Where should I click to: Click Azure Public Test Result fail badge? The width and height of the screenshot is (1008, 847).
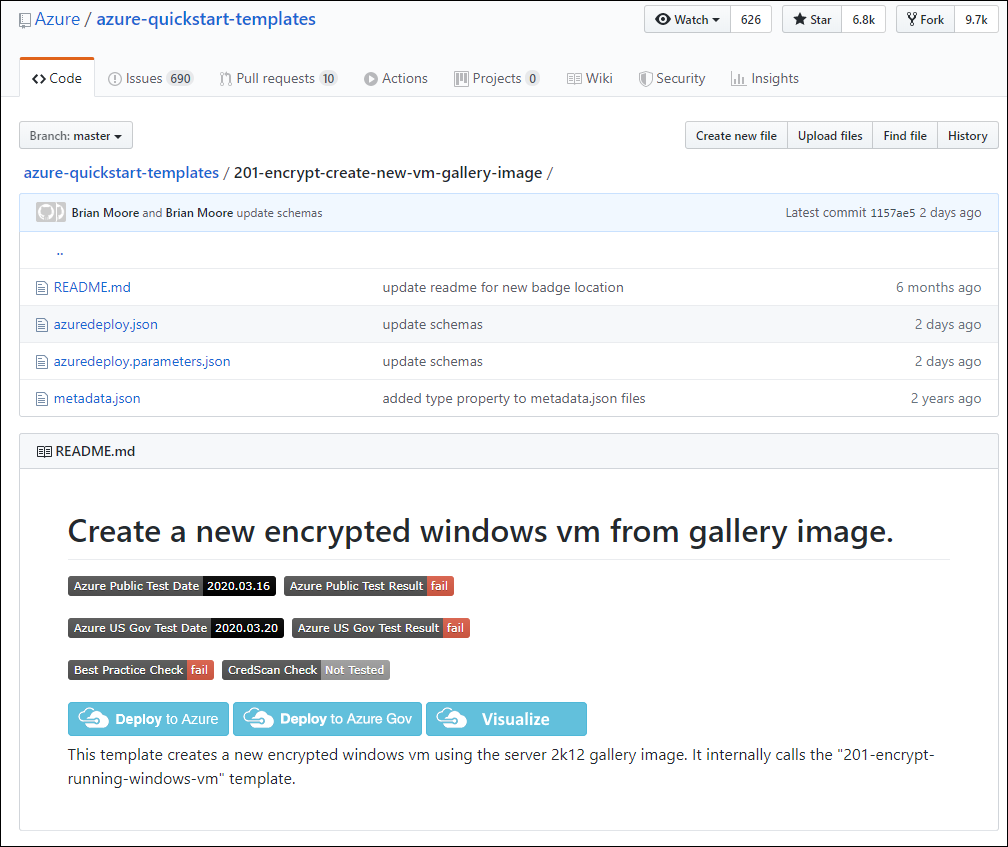click(369, 586)
